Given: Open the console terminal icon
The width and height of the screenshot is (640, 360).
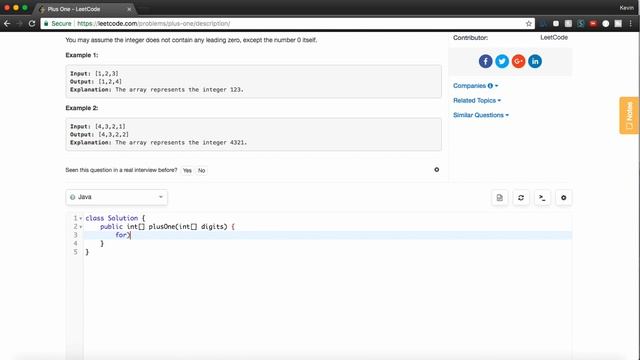Looking at the screenshot, I should click(x=542, y=198).
